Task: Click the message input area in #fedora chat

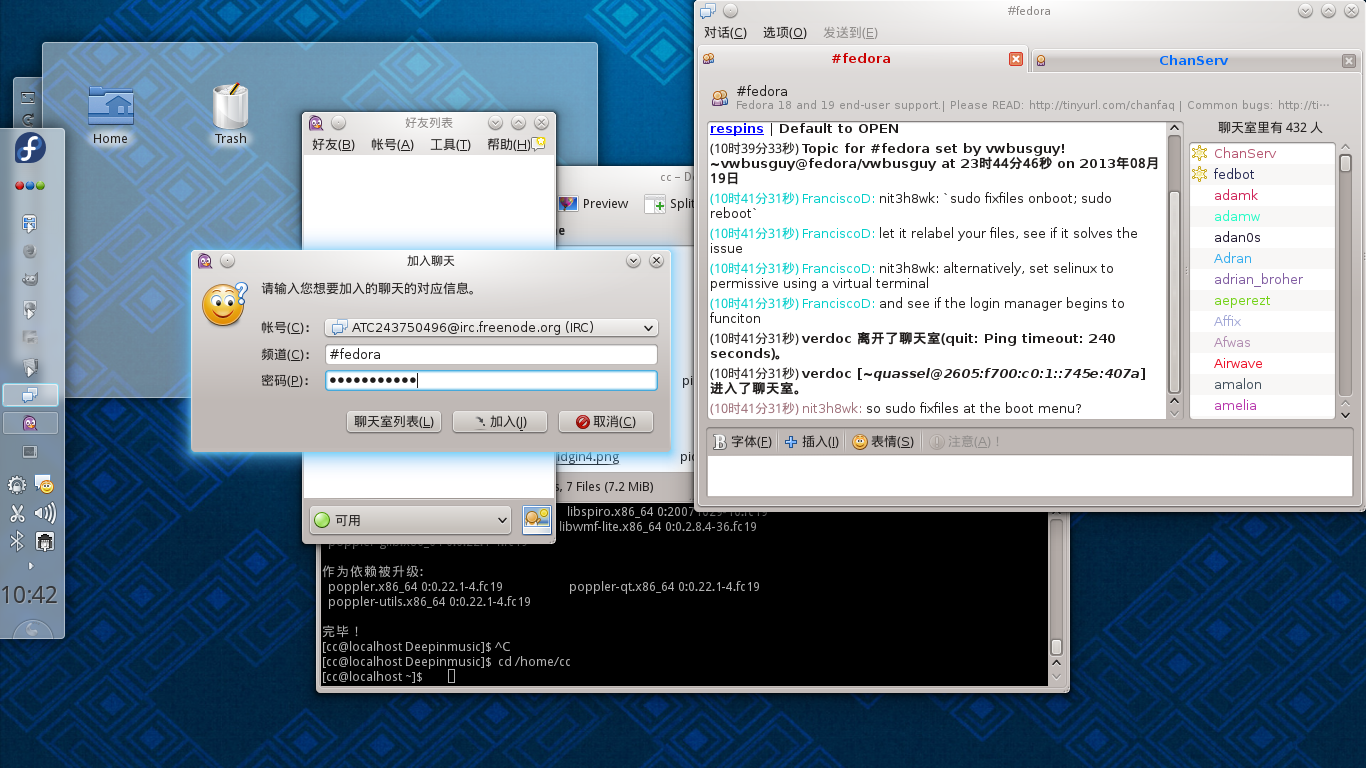Action: 1029,476
